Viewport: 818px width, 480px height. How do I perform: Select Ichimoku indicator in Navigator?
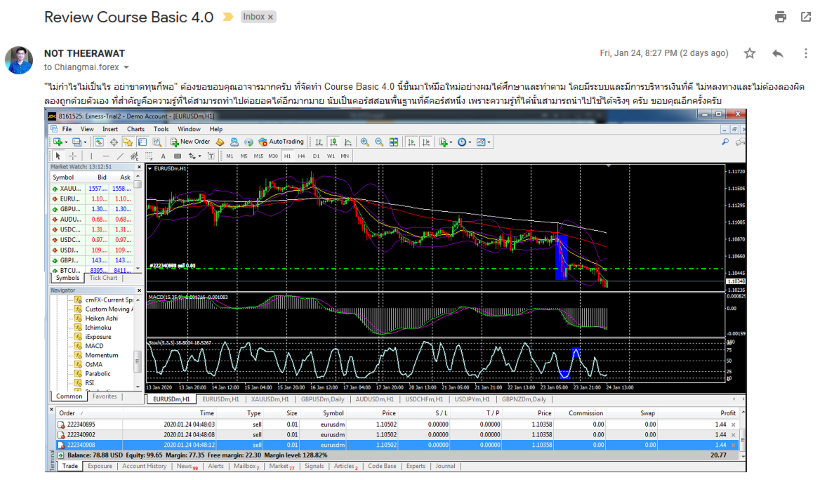click(98, 328)
